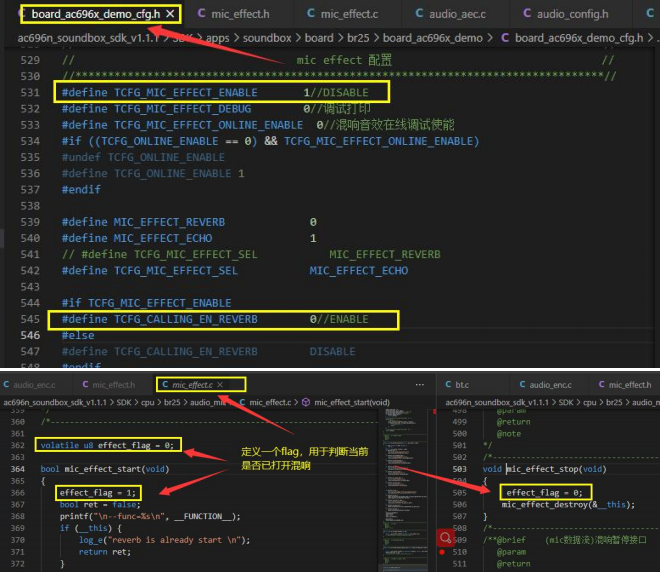Click TCFG_MIC_EFFECT_ENABLE on line 531

click(x=186, y=92)
